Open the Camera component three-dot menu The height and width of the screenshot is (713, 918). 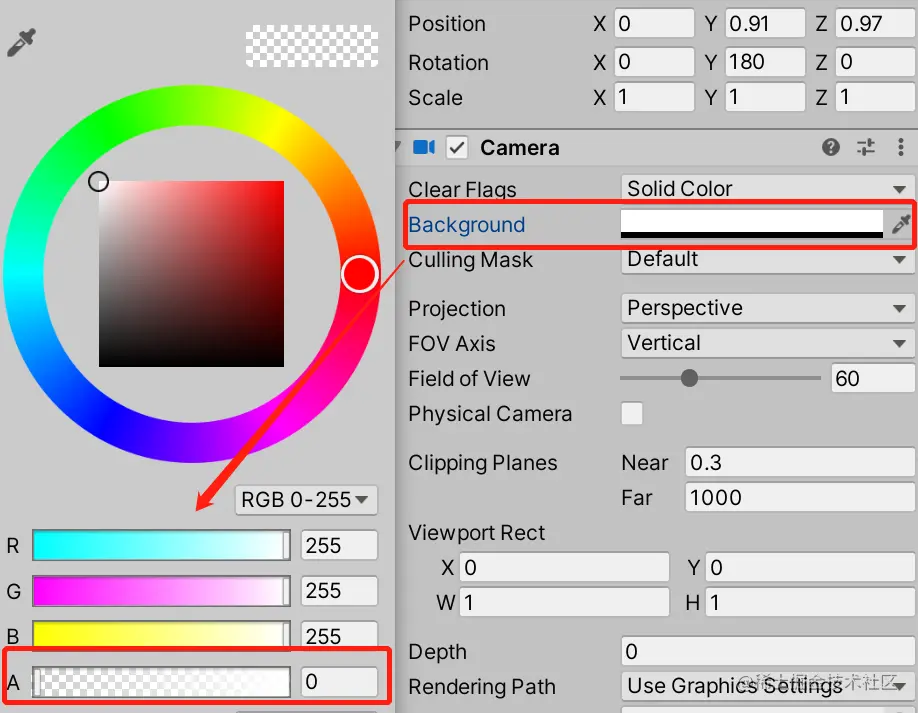[x=900, y=147]
